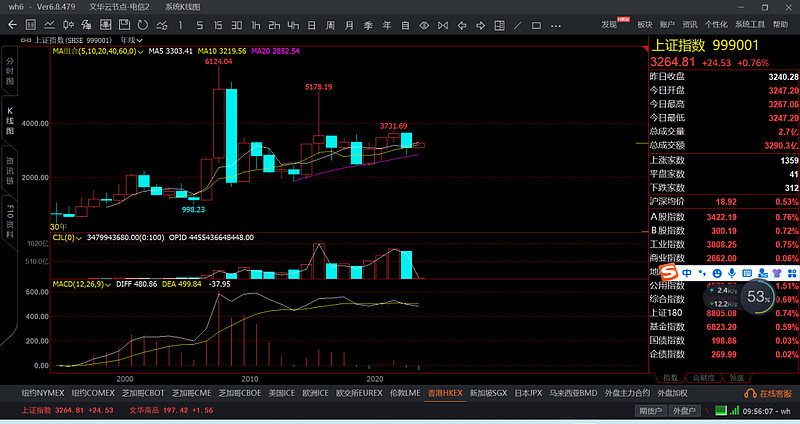The image size is (800, 424).
Task: Open the three-dots more options icon
Action: click(556, 25)
